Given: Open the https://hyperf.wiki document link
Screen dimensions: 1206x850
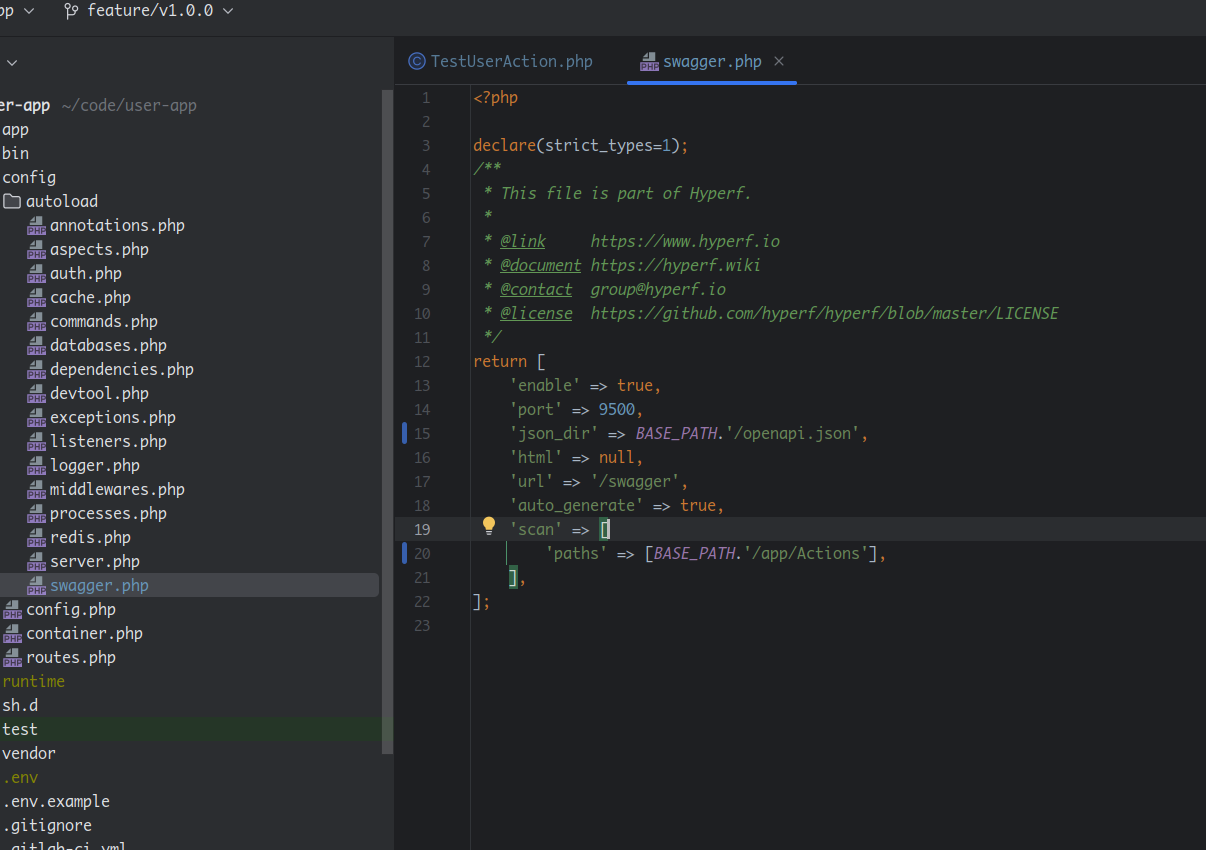Looking at the screenshot, I should [x=675, y=265].
